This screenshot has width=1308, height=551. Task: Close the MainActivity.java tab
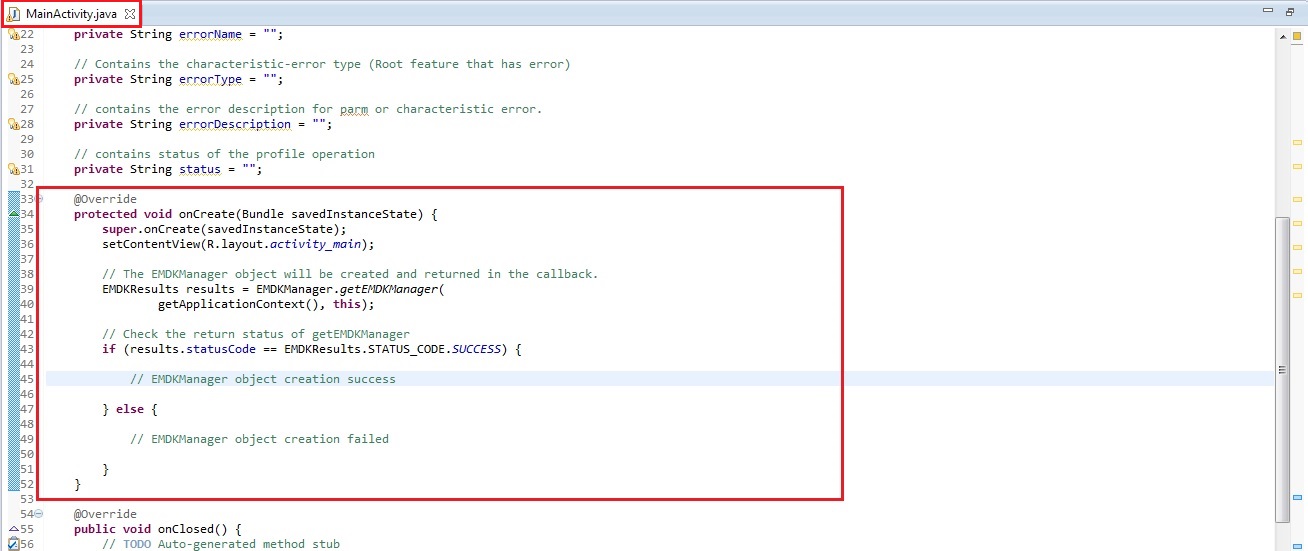[129, 14]
